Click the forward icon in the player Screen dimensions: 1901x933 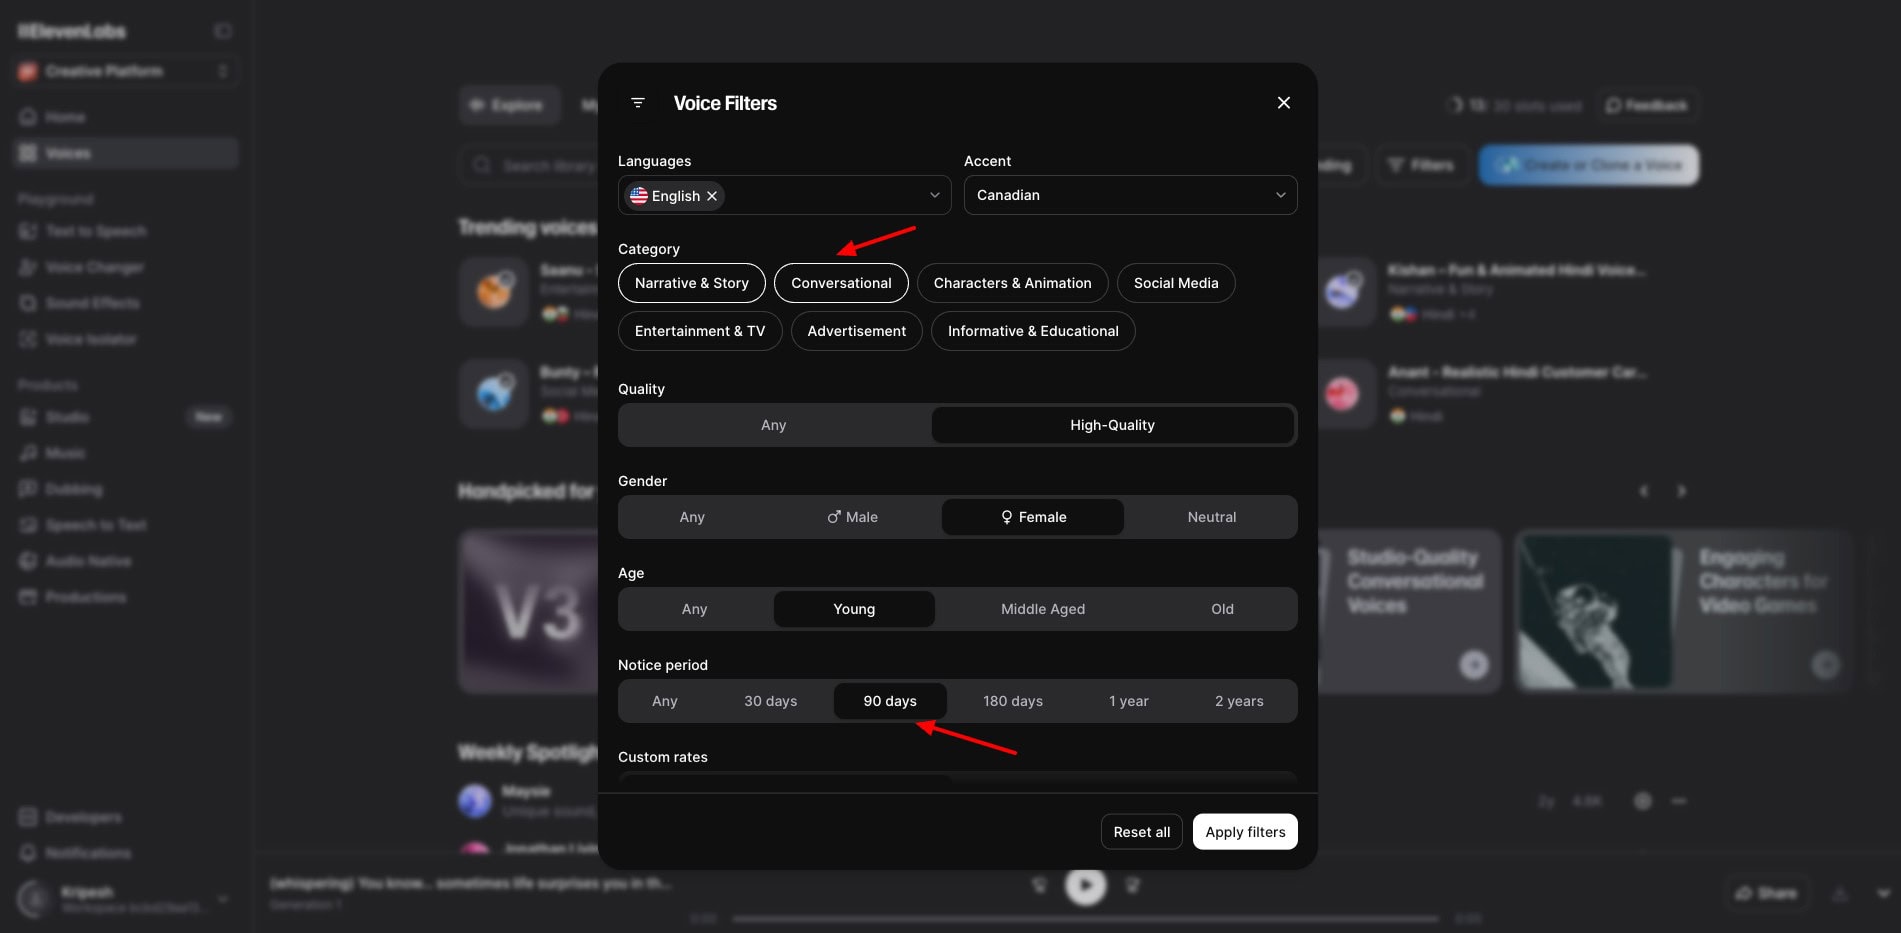point(1132,885)
